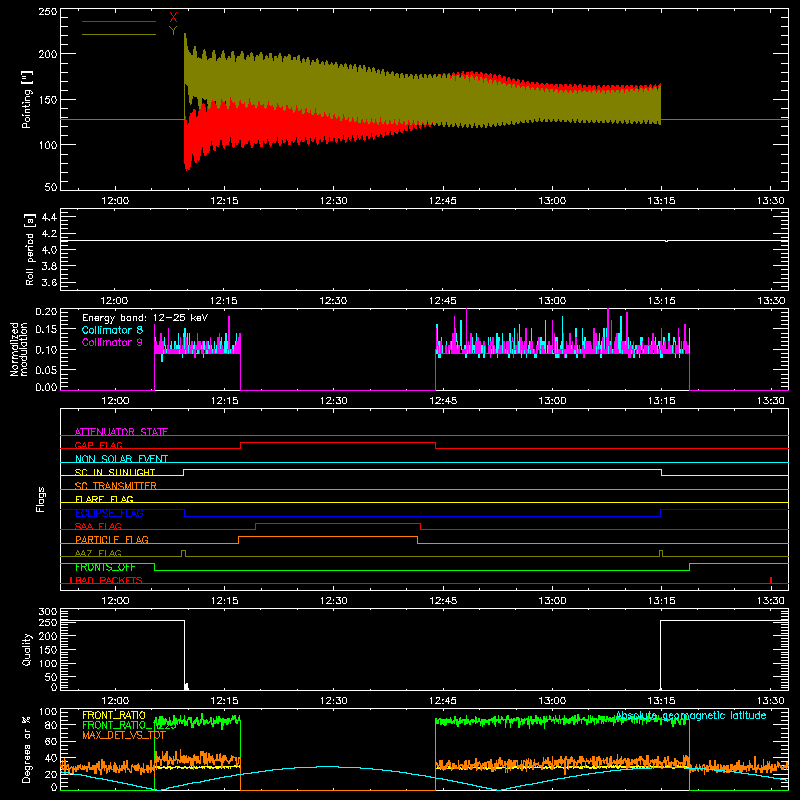The width and height of the screenshot is (800, 800).
Task: Click the 'Absolute geomagnetic latitude' label
Action: coord(691,715)
